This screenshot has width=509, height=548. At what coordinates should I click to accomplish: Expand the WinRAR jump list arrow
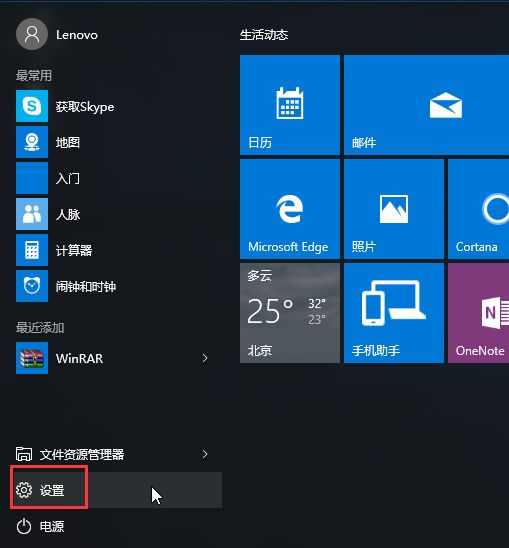205,358
